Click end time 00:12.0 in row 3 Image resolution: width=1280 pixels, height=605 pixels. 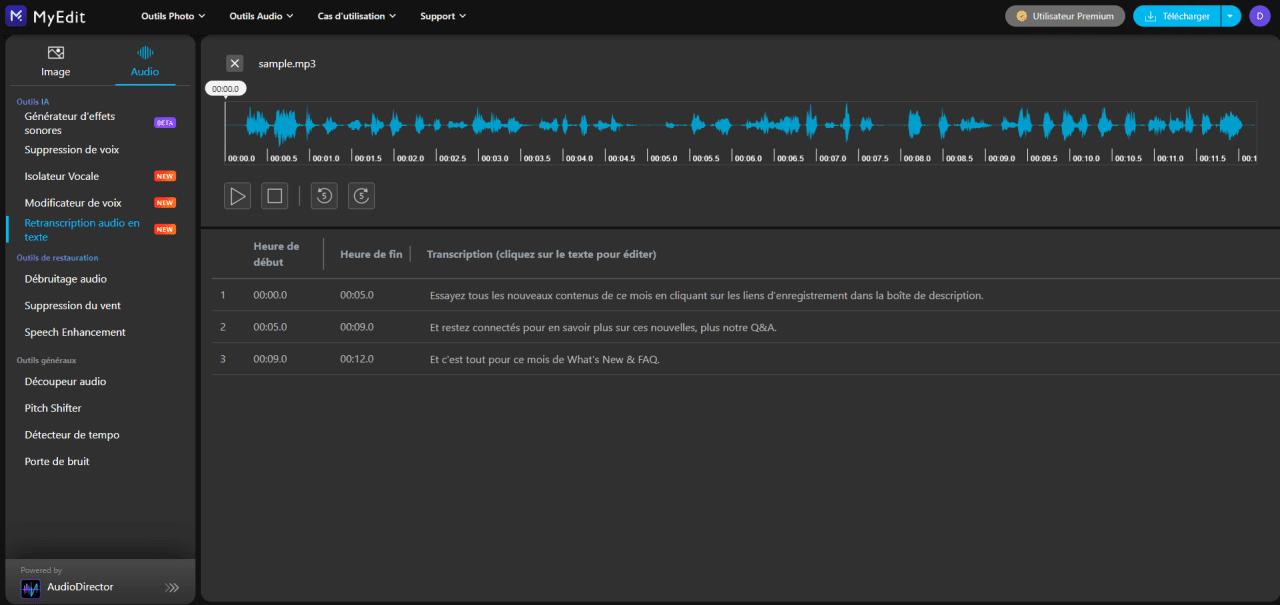[x=357, y=360]
